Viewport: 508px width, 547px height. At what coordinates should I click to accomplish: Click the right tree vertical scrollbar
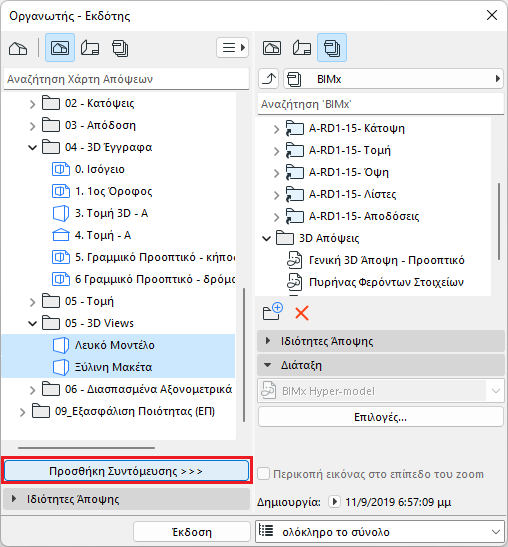[499, 221]
